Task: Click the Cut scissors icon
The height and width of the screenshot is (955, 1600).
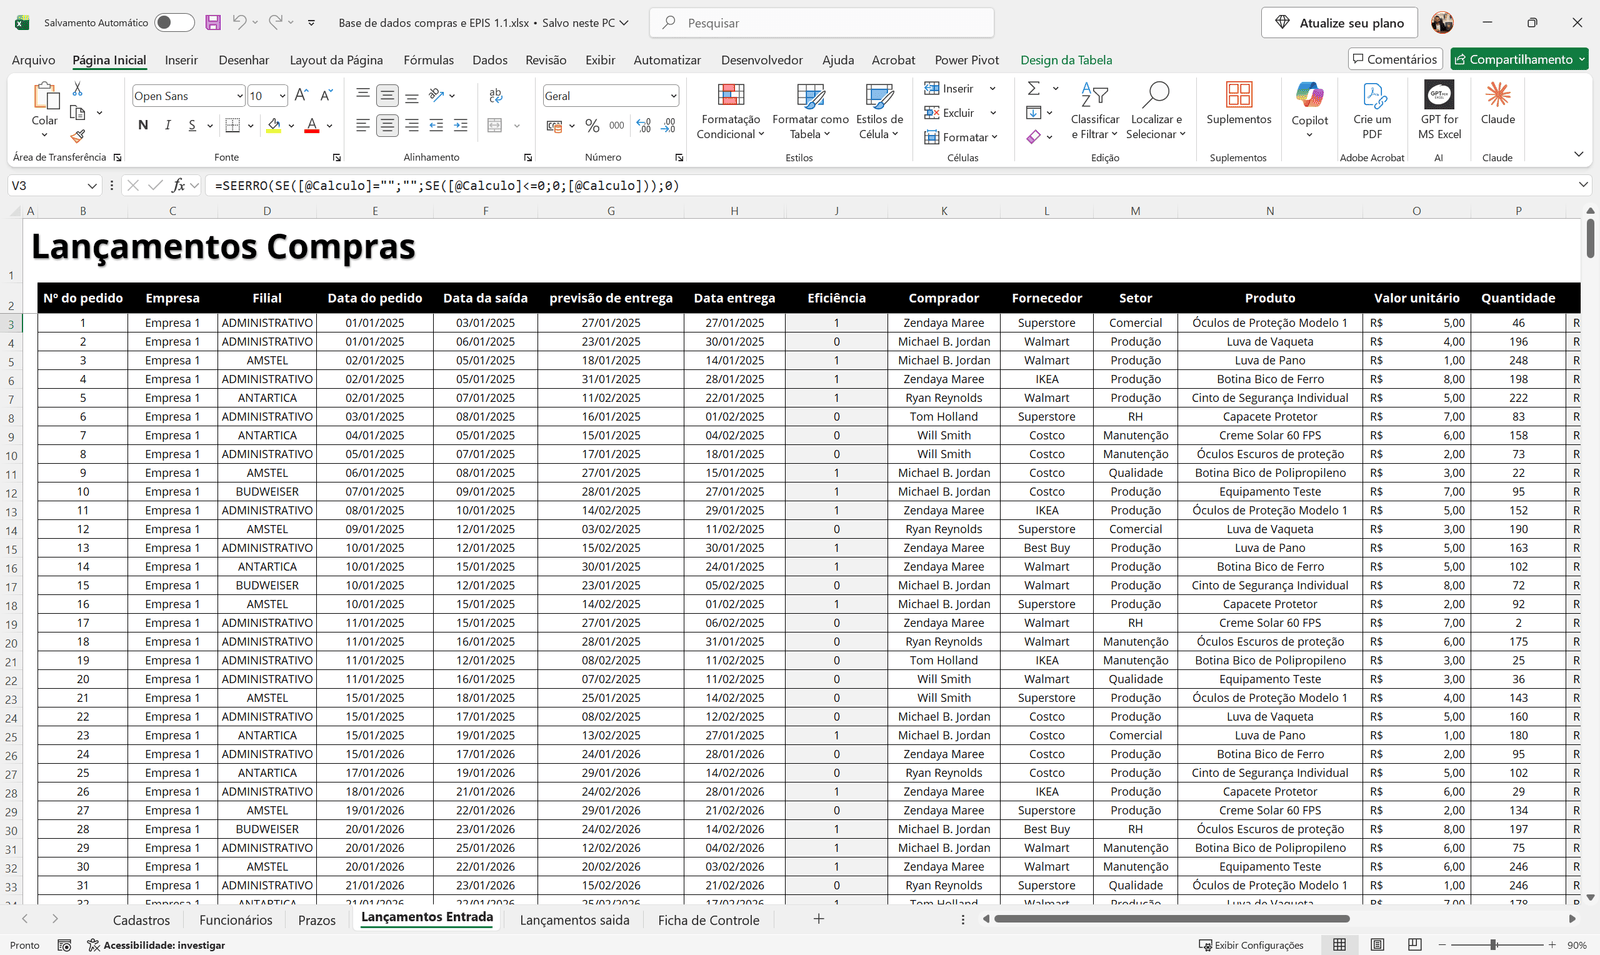Action: pyautogui.click(x=78, y=89)
